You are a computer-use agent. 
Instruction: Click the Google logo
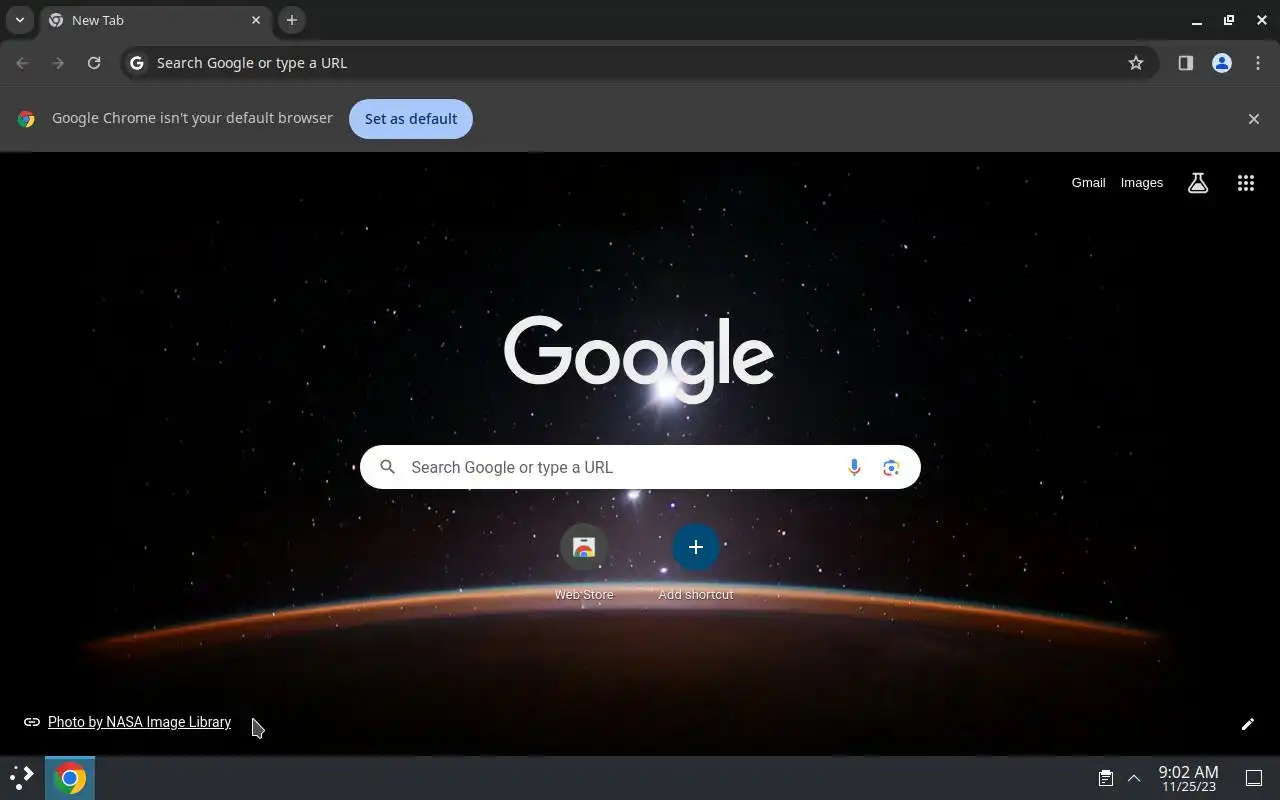[x=639, y=360]
